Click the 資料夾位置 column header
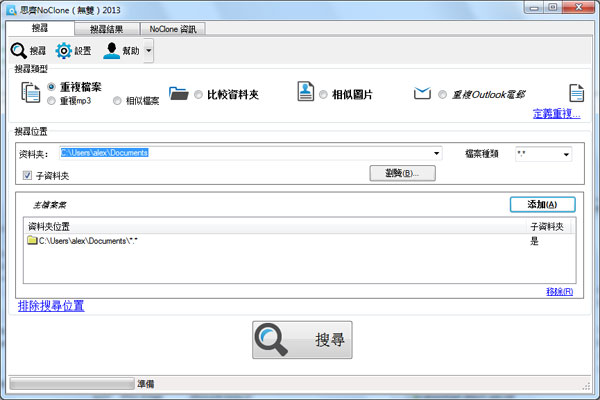Viewport: 600px width, 400px height. (275, 227)
